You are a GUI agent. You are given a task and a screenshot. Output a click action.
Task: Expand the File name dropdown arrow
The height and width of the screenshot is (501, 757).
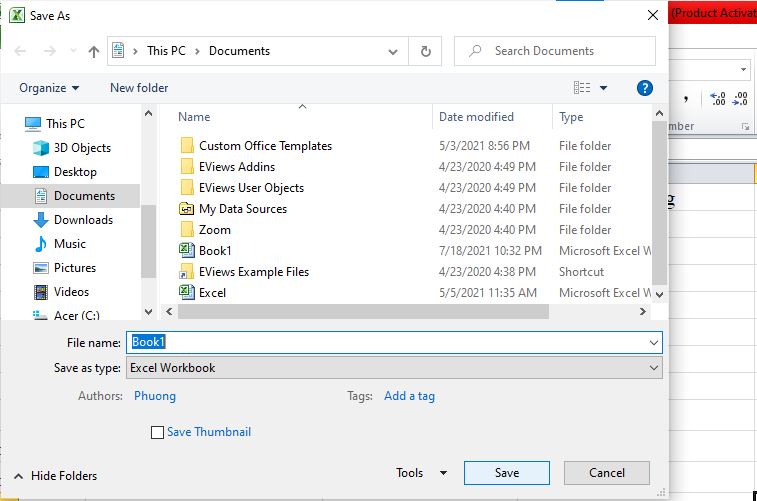[x=654, y=343]
